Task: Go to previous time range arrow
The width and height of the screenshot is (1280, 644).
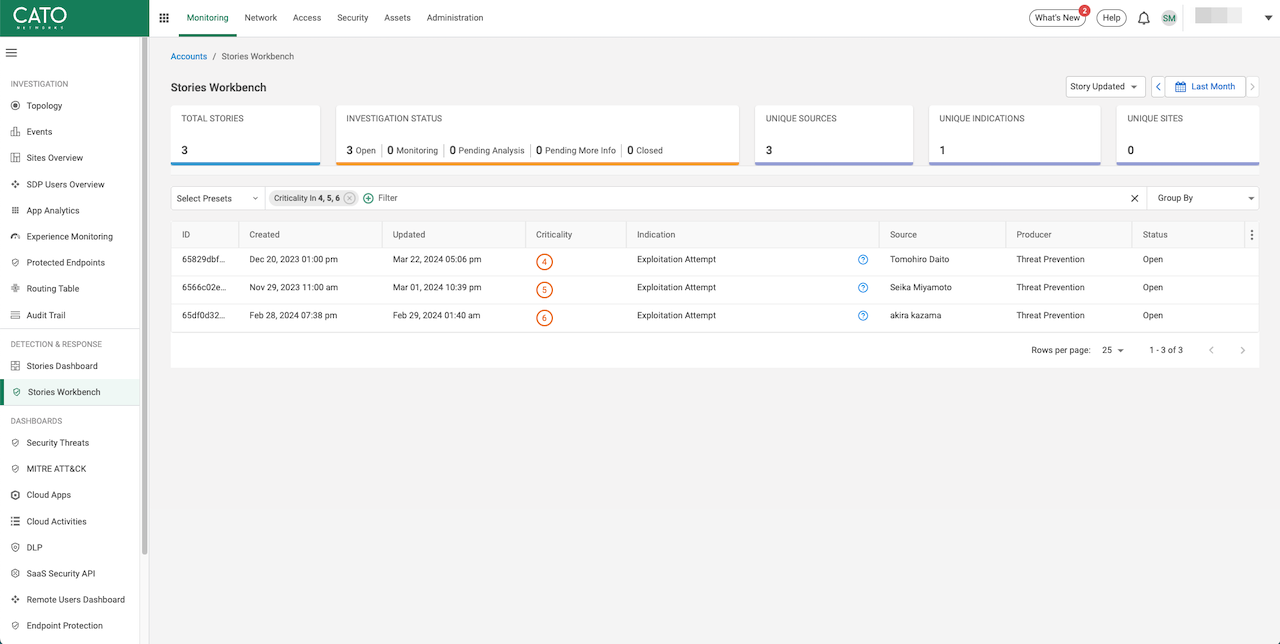Action: click(1158, 87)
